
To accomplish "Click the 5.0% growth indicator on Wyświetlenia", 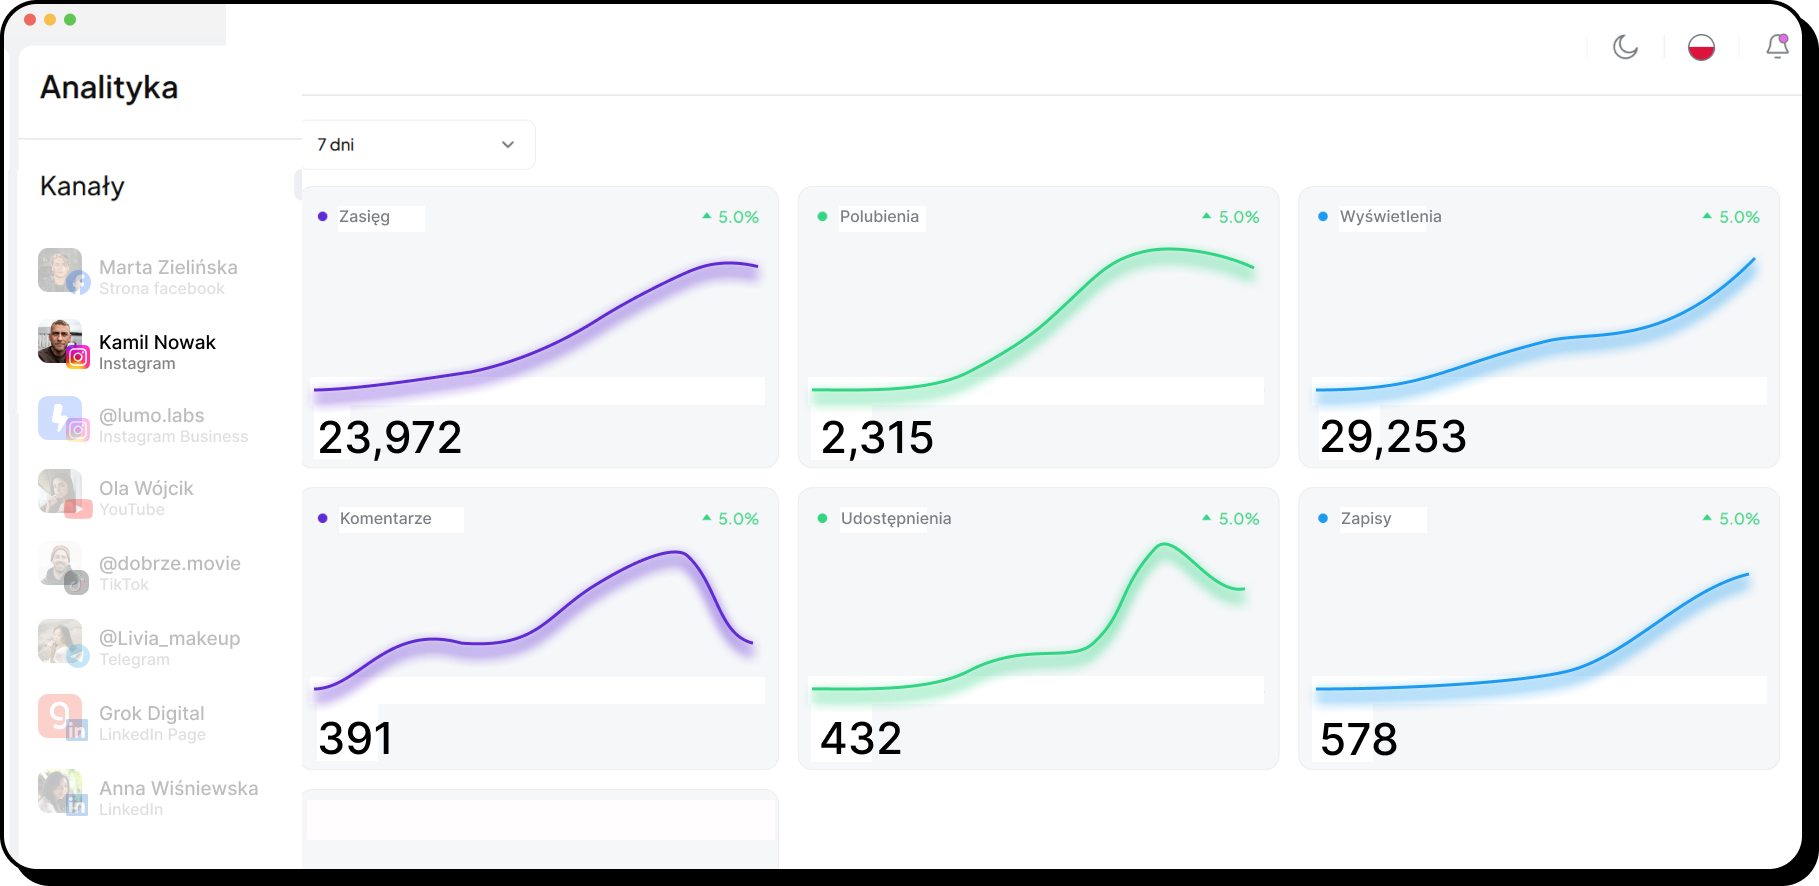I will pyautogui.click(x=1731, y=217).
